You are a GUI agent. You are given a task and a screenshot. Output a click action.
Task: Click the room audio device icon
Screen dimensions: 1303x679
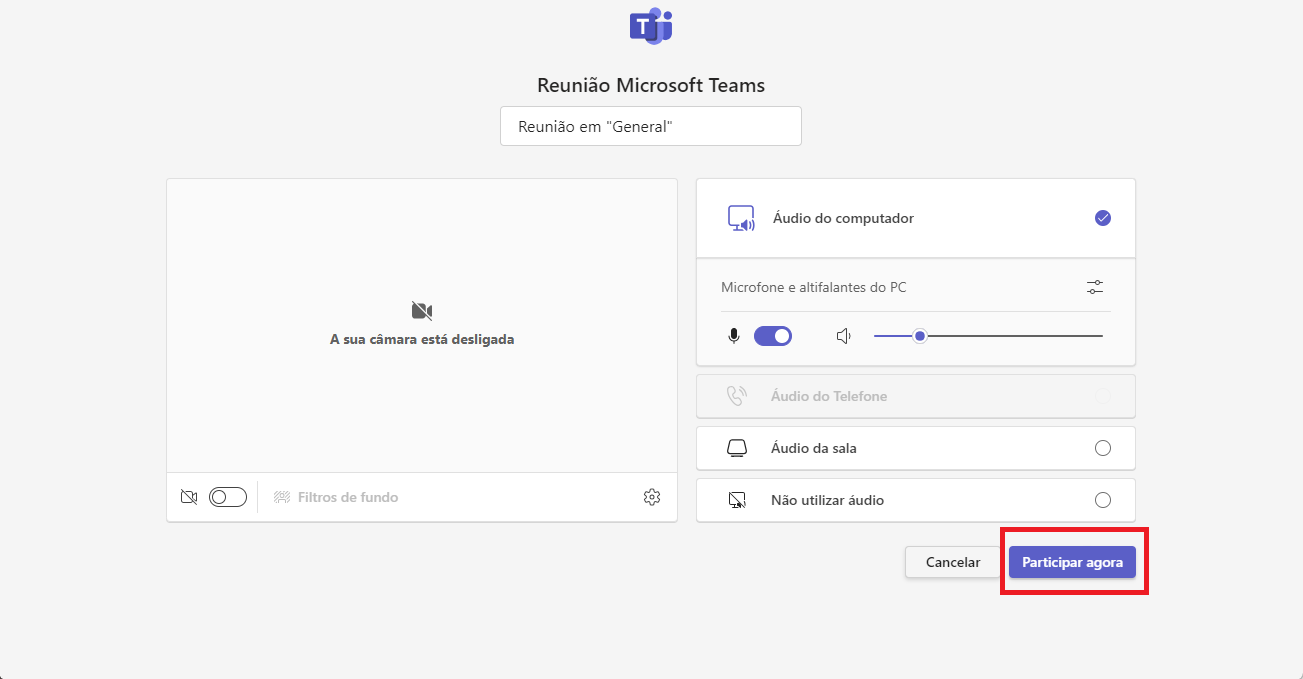737,448
